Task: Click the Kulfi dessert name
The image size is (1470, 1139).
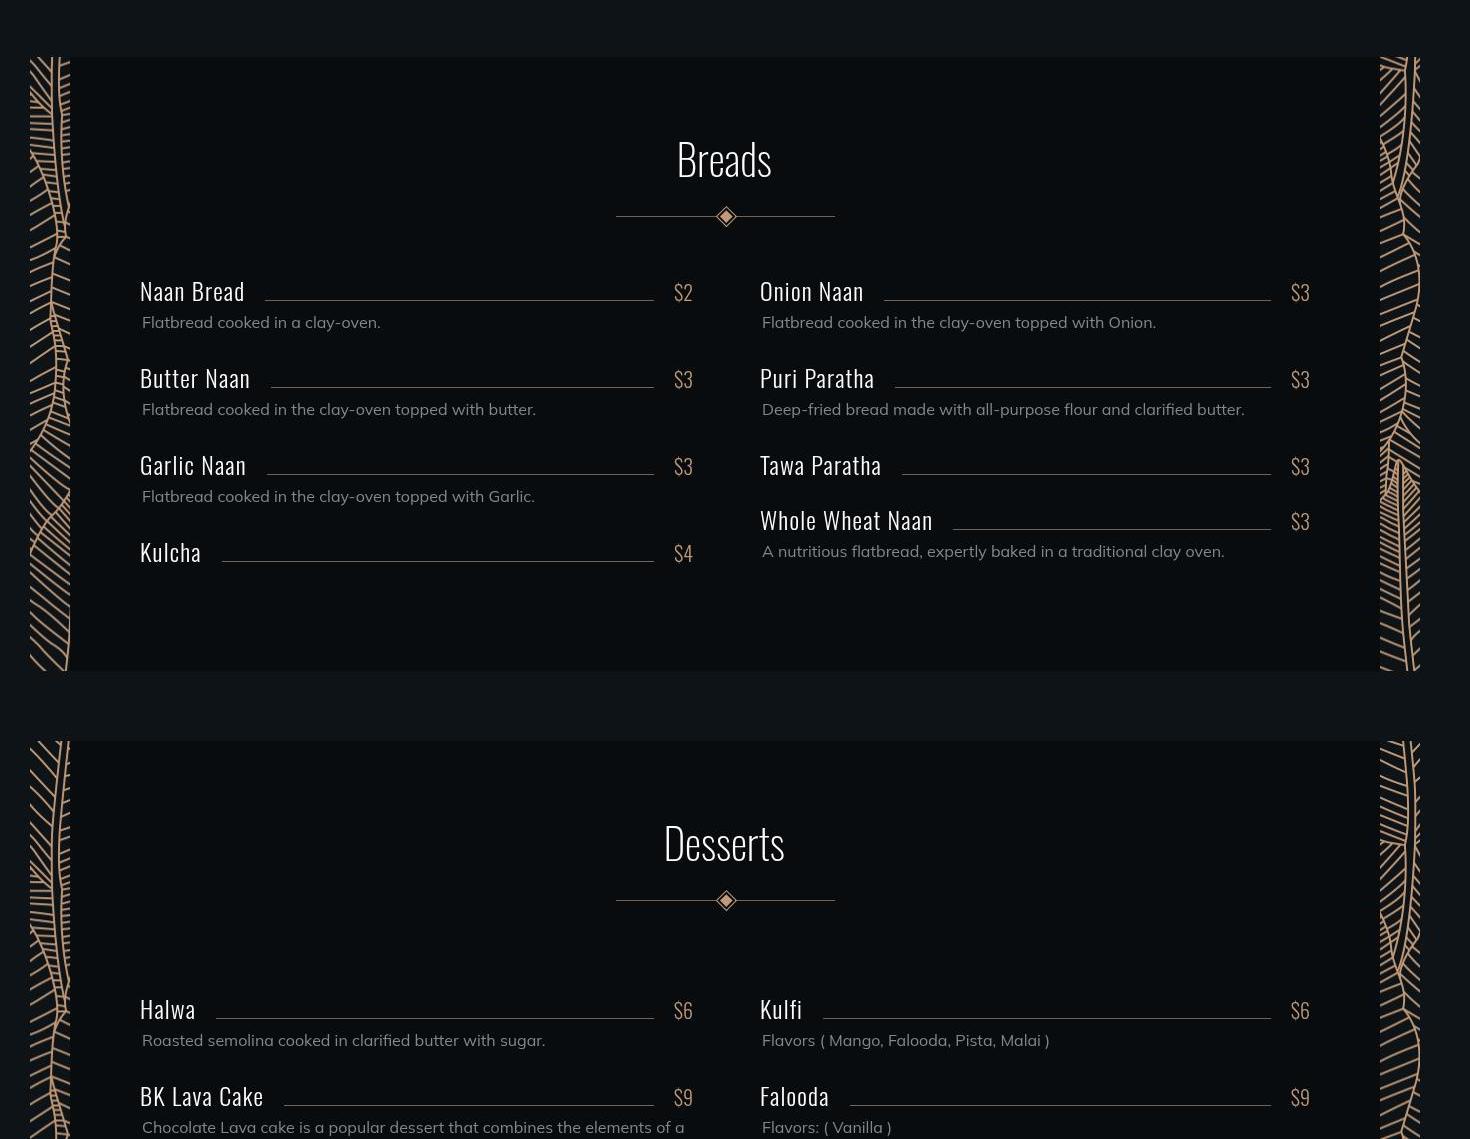Action: click(x=781, y=1009)
